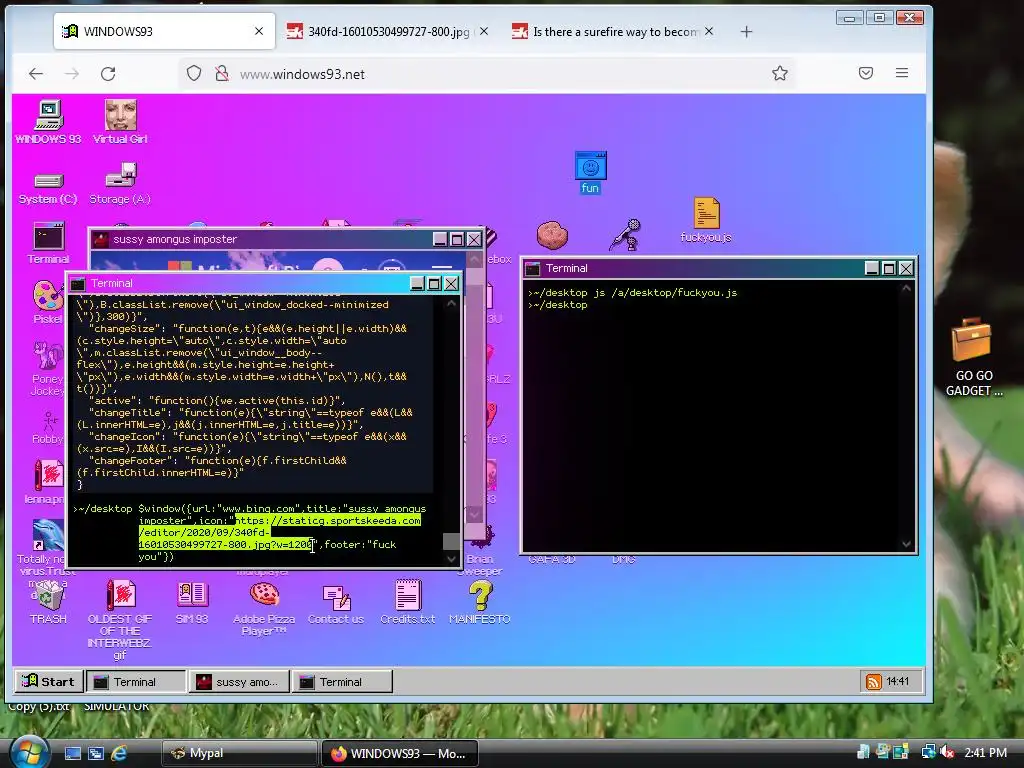Reload the page
Viewport: 1024px width, 768px height.
[108, 74]
